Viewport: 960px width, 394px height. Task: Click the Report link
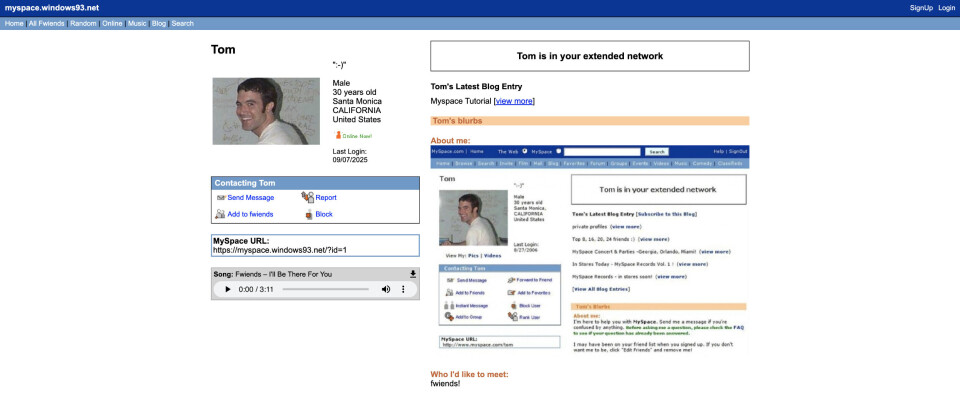coord(326,198)
